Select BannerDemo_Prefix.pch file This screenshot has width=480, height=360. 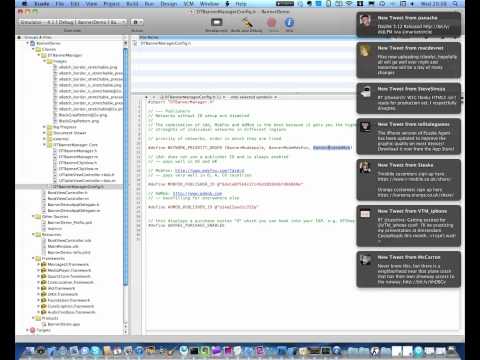(70, 222)
